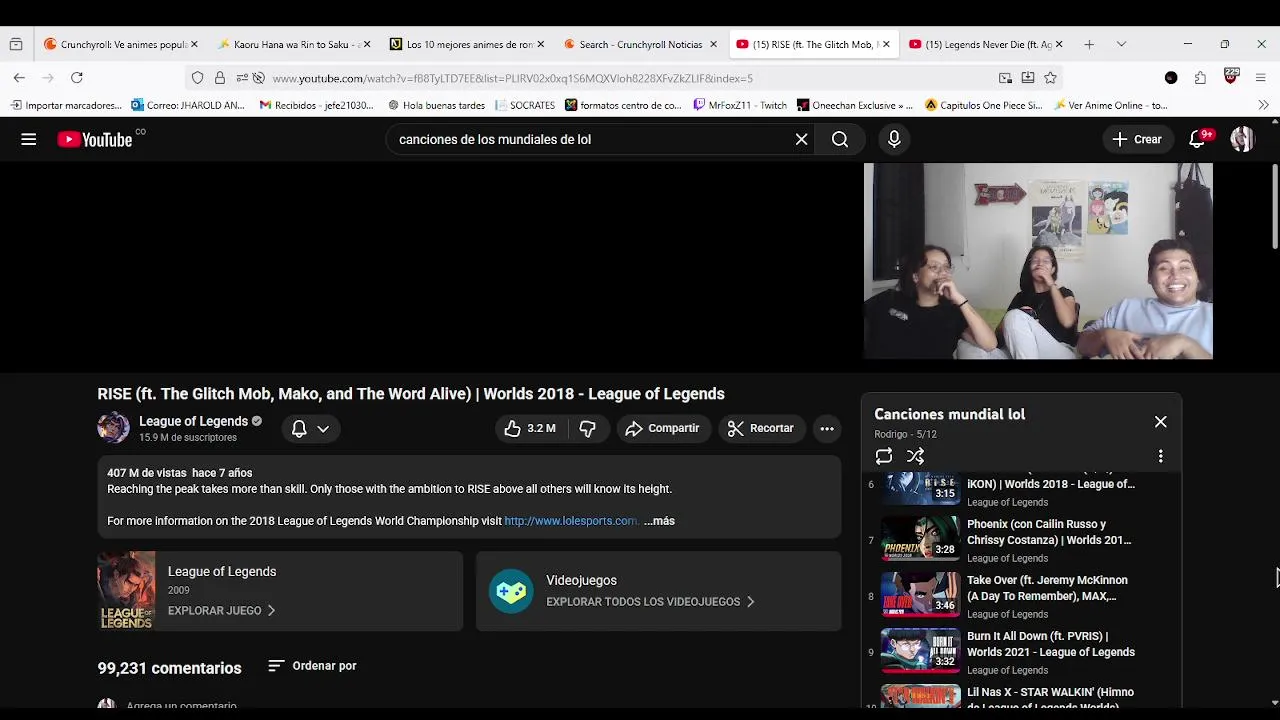The height and width of the screenshot is (720, 1280).
Task: Close the Kaoru Hana wa Rin tab
Action: tap(367, 44)
